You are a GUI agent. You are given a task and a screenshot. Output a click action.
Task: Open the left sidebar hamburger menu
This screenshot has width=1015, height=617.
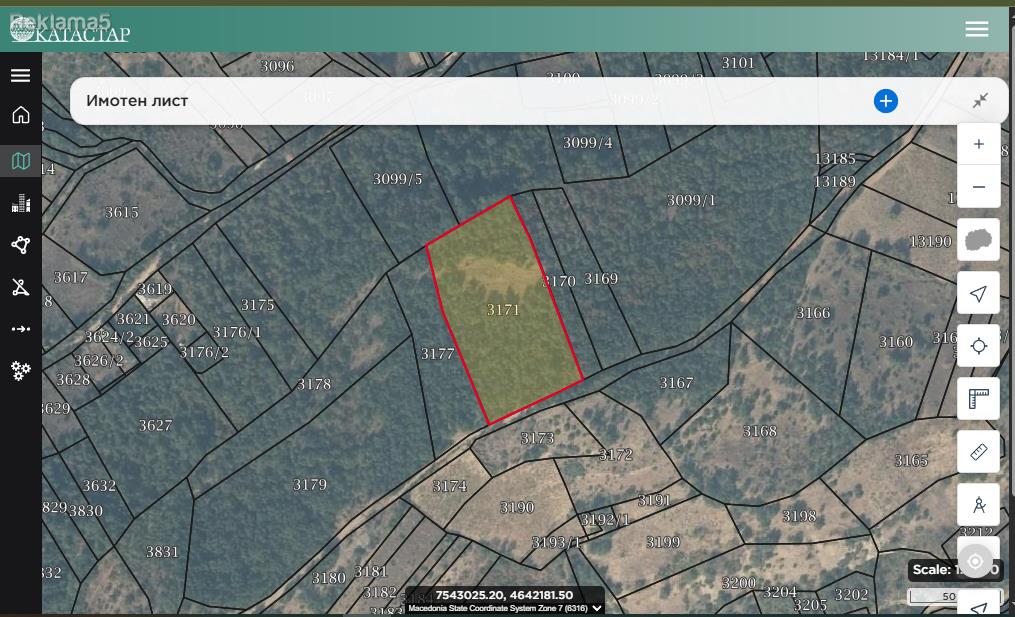20,75
